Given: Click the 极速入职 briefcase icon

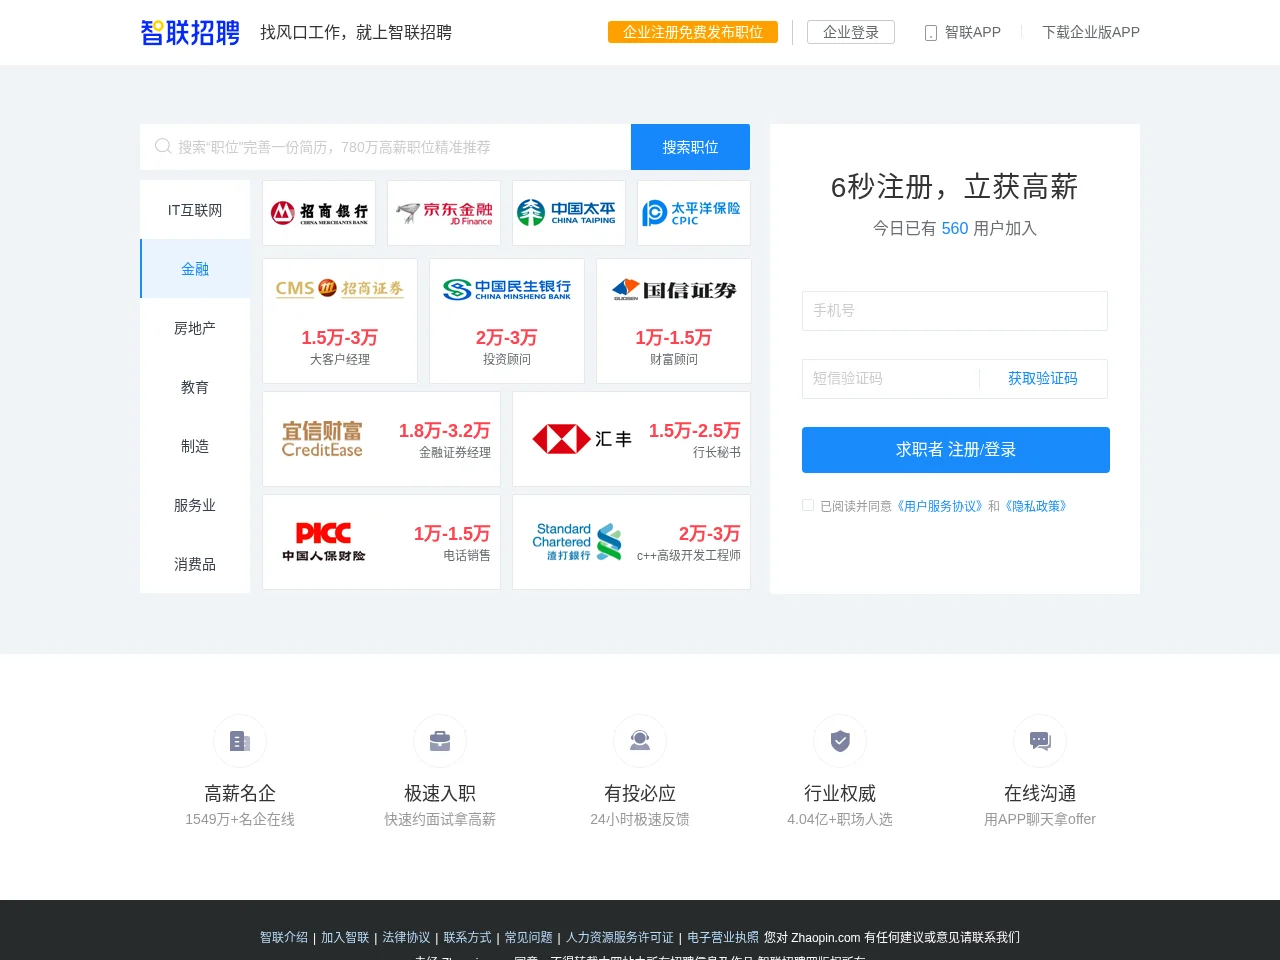Looking at the screenshot, I should [440, 741].
